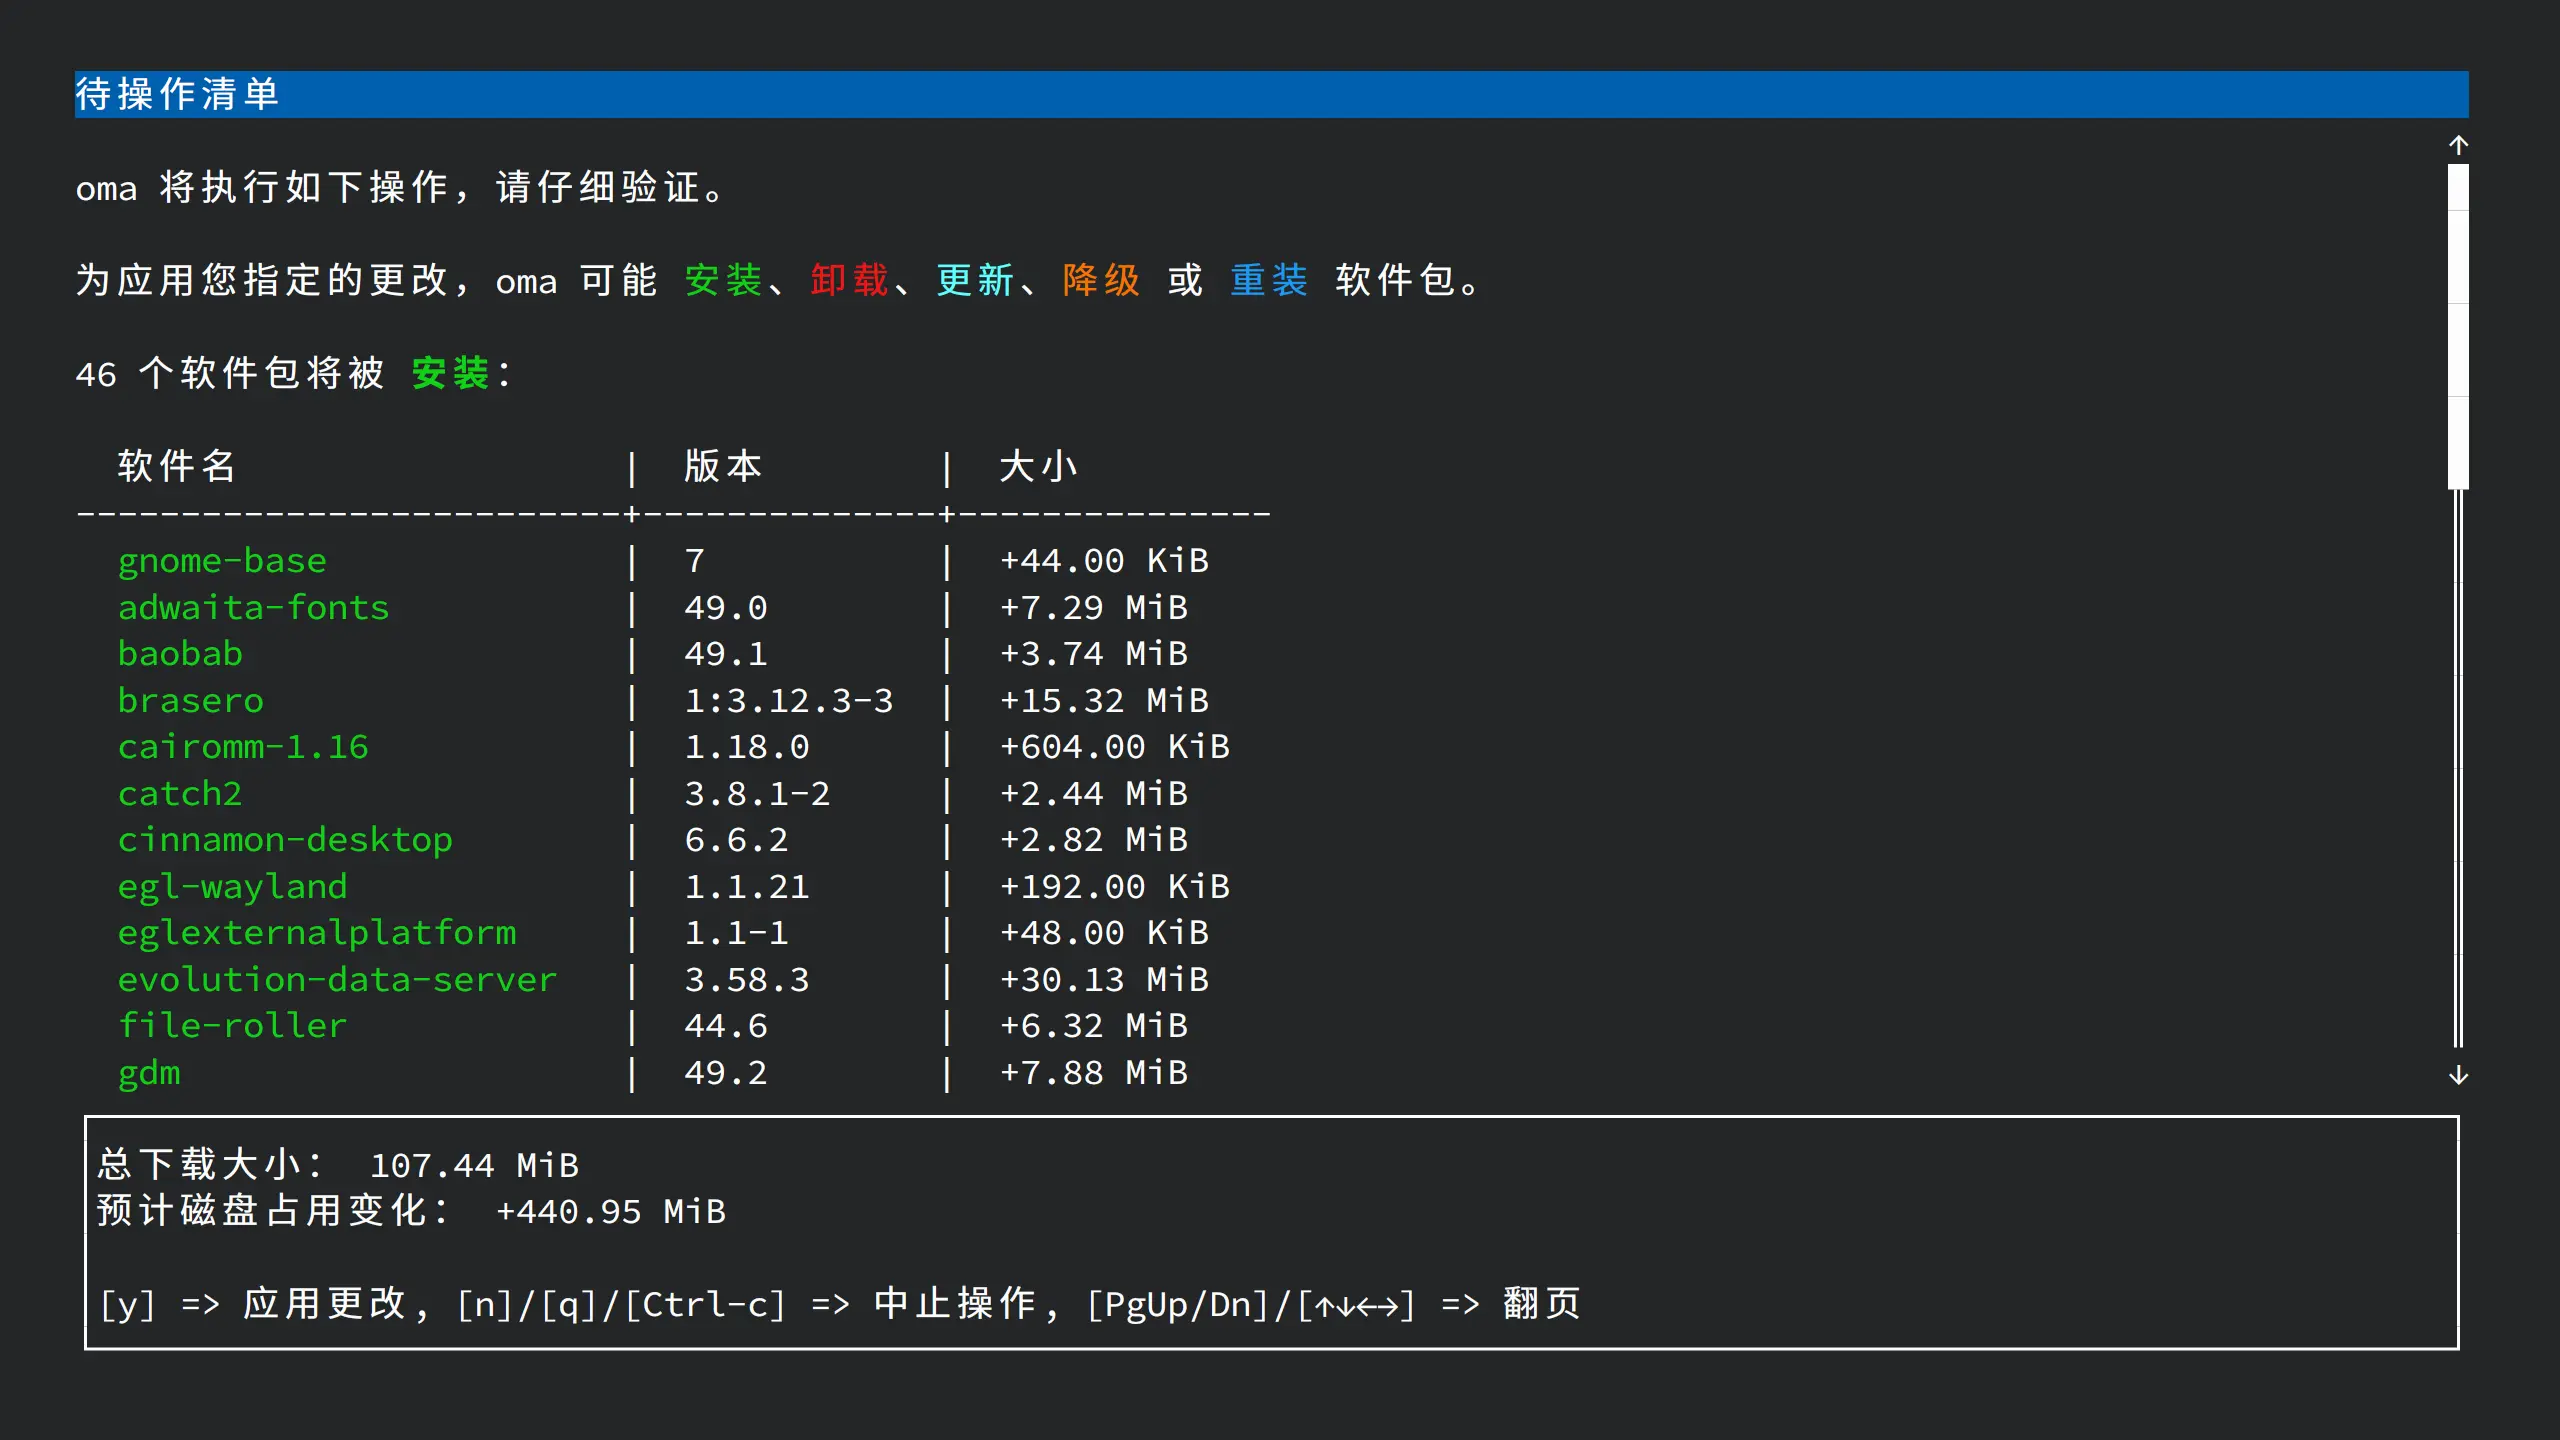The image size is (2560, 1440).
Task: Select the baobab package entry
Action: click(x=180, y=653)
